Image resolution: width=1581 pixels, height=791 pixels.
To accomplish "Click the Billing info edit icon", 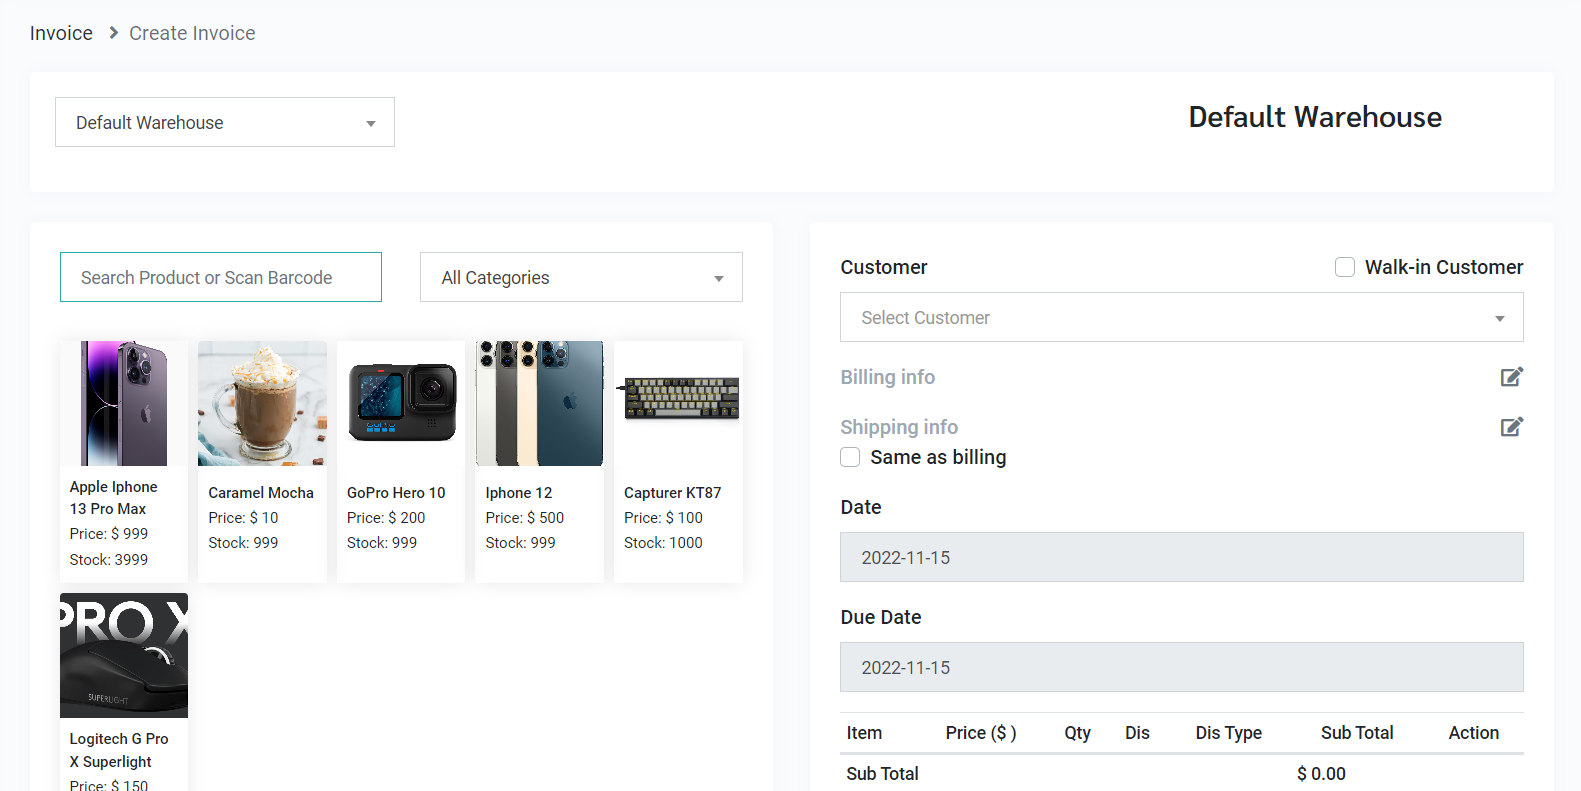I will pyautogui.click(x=1511, y=377).
